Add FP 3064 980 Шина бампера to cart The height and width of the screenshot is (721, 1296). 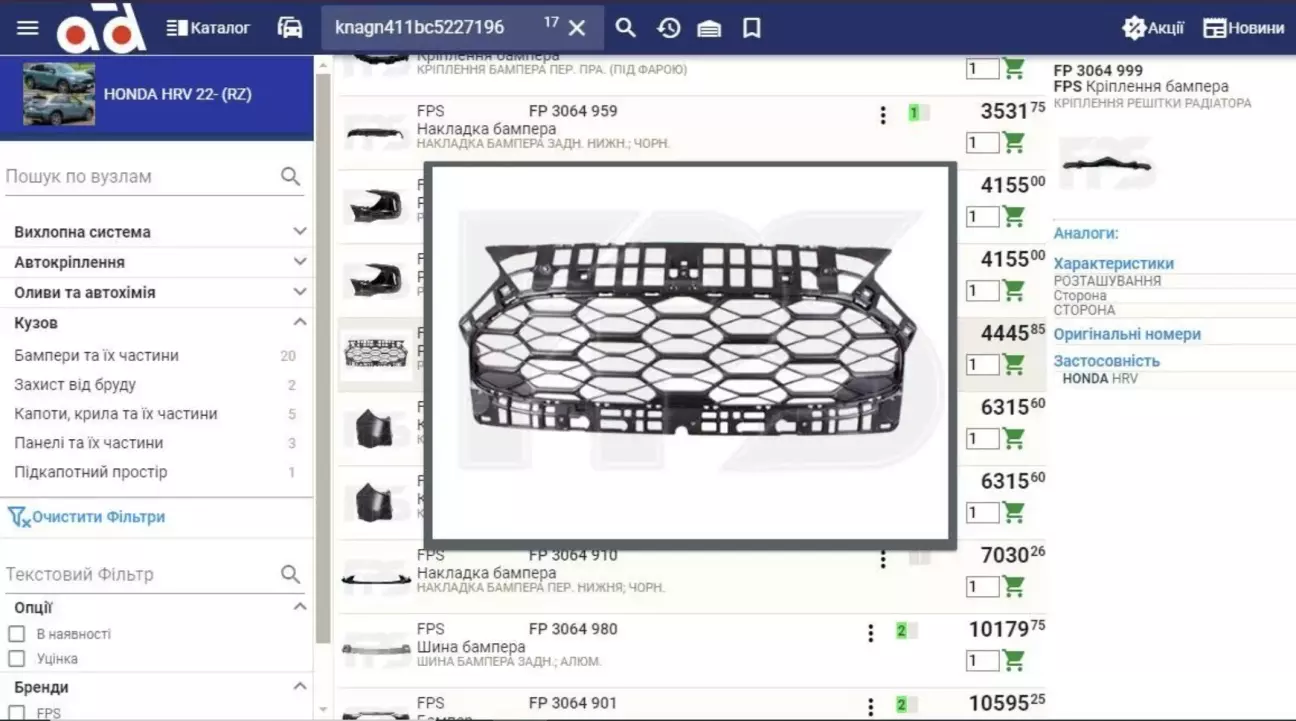tap(1014, 661)
